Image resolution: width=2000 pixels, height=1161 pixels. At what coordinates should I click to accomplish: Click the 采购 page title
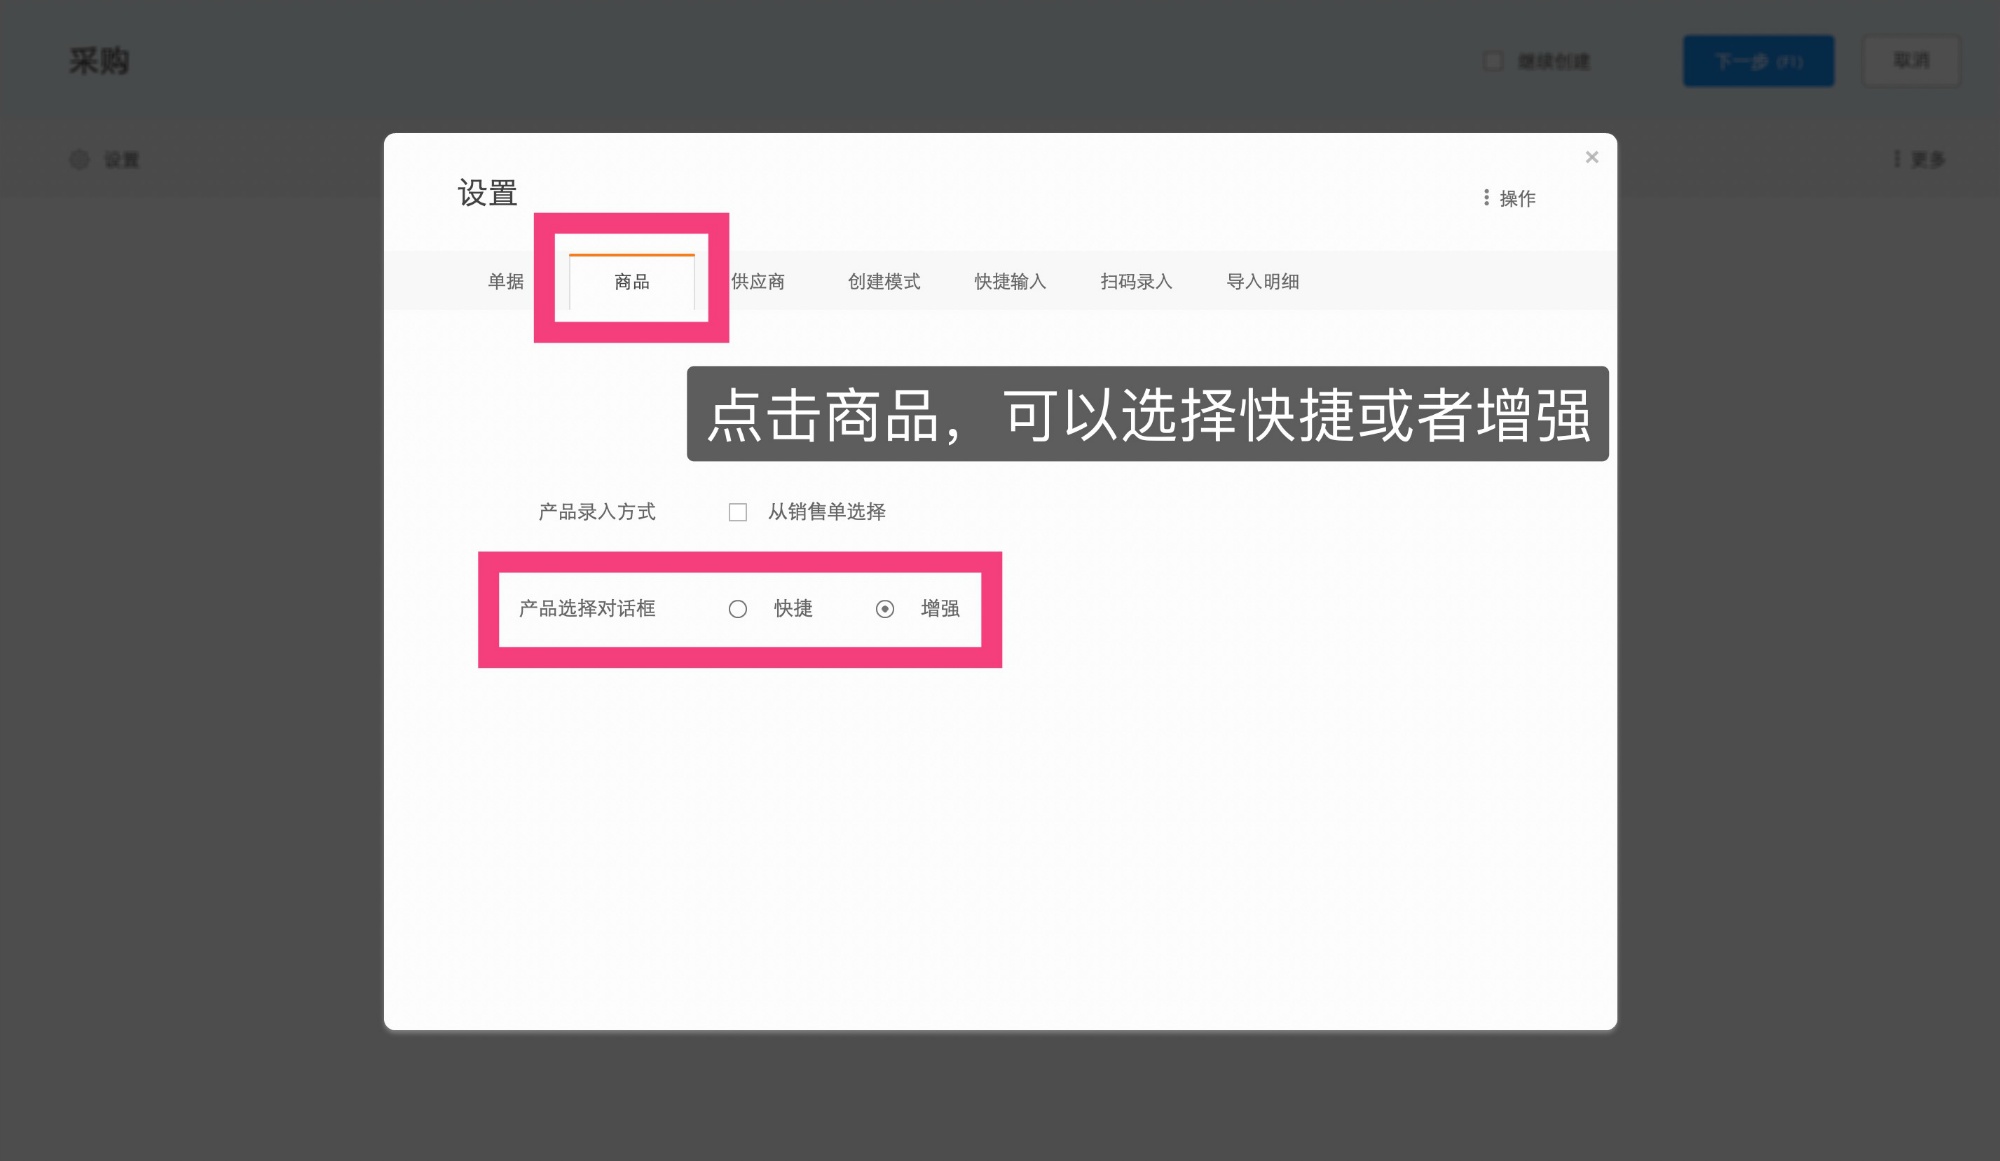tap(97, 61)
